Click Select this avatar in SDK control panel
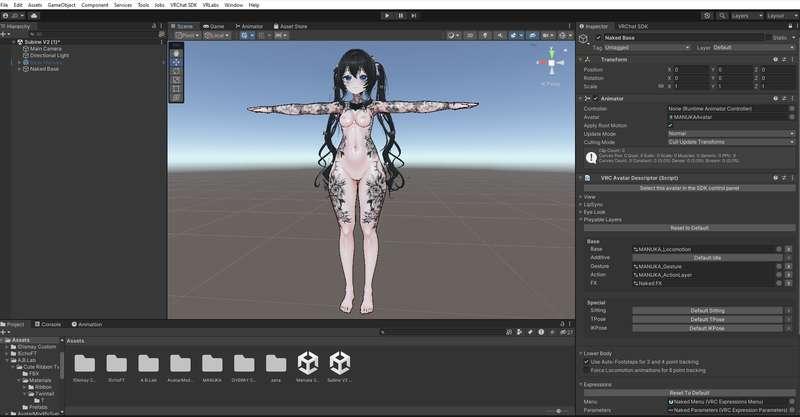This screenshot has height=417, width=800. coord(689,188)
